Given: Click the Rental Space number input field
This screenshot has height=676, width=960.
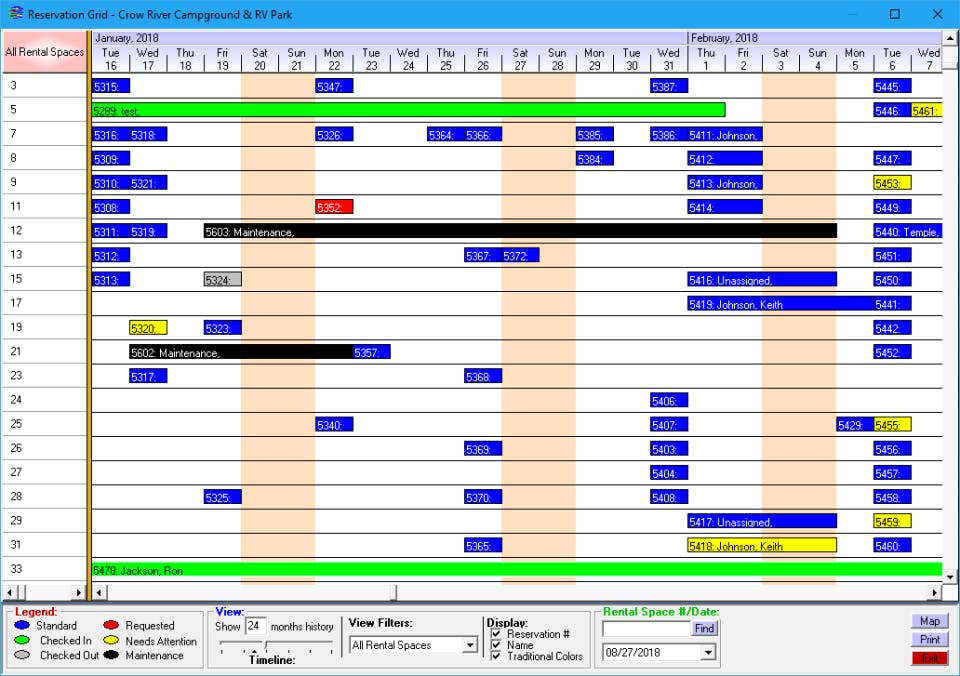Looking at the screenshot, I should [647, 628].
